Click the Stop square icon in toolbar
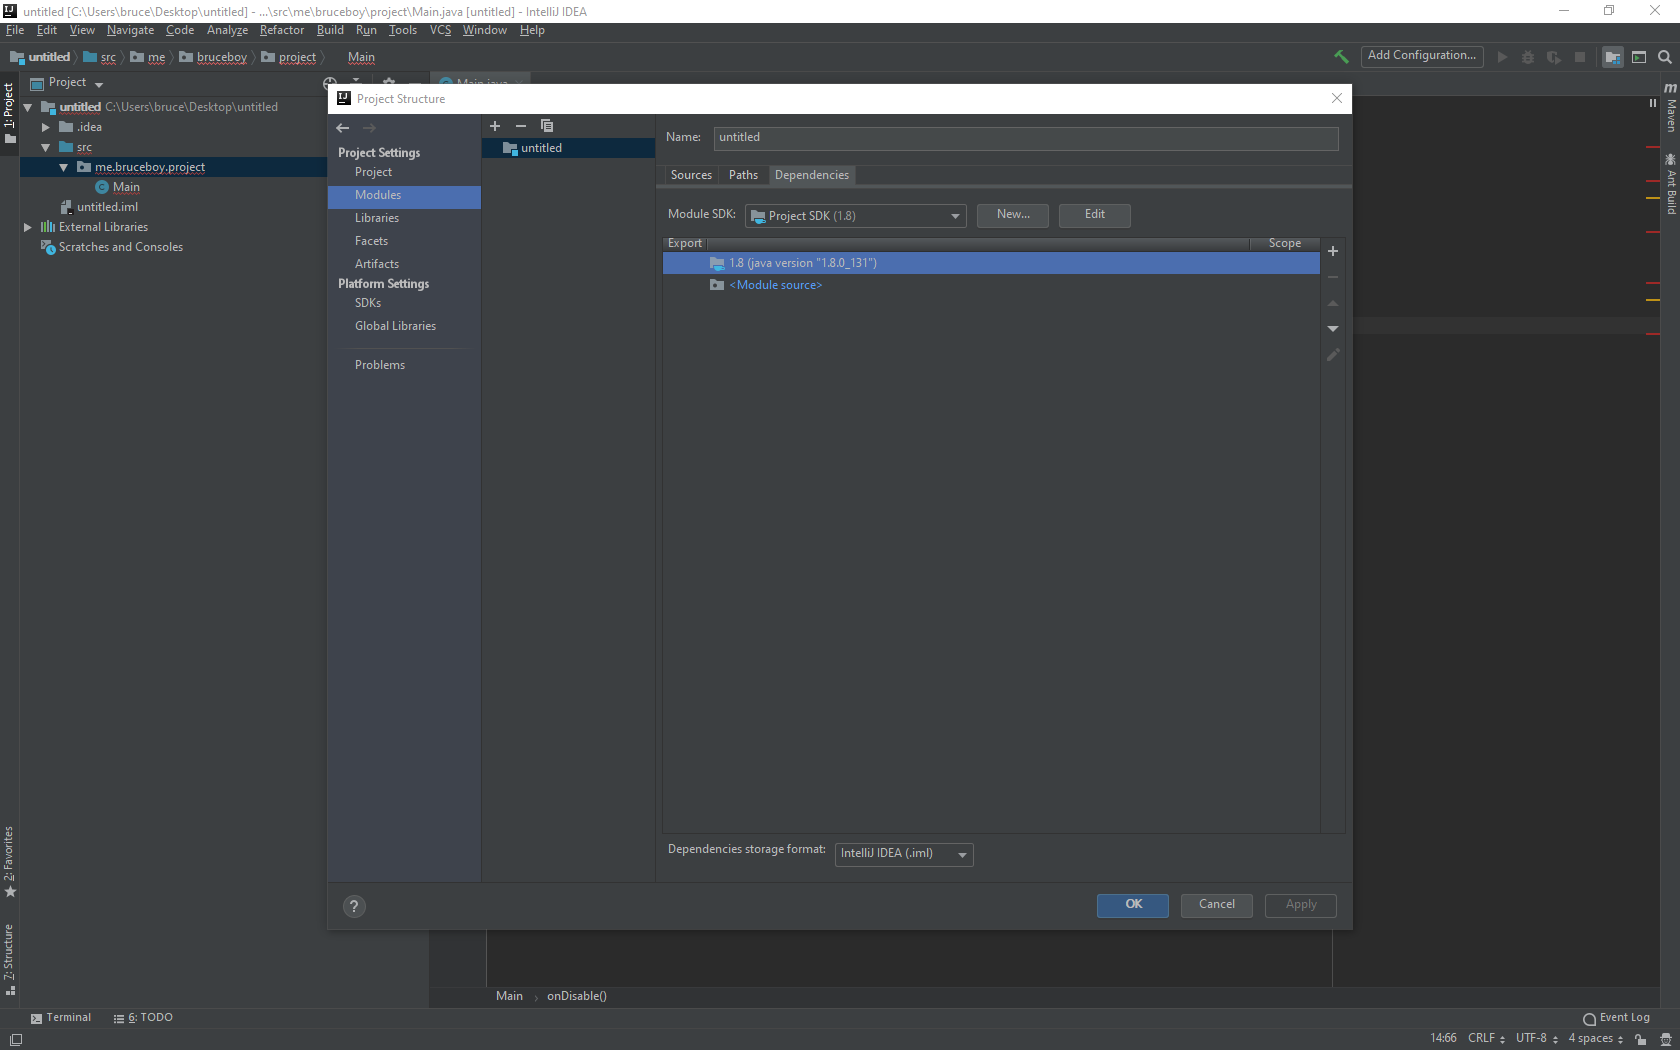1680x1050 pixels. pyautogui.click(x=1580, y=57)
